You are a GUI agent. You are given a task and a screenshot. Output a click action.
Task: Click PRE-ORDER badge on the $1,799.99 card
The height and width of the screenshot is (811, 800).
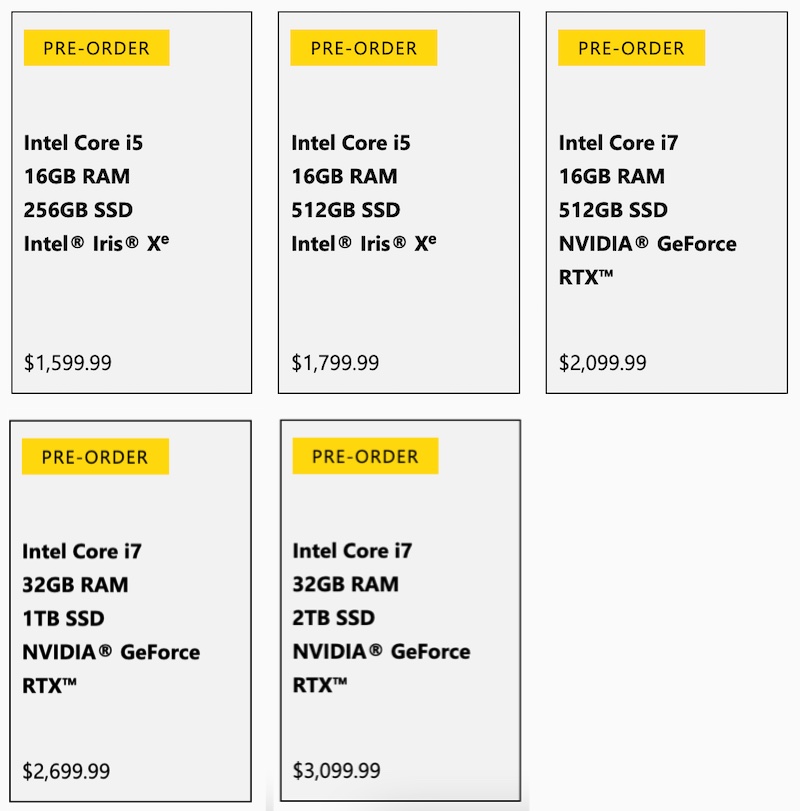363,48
